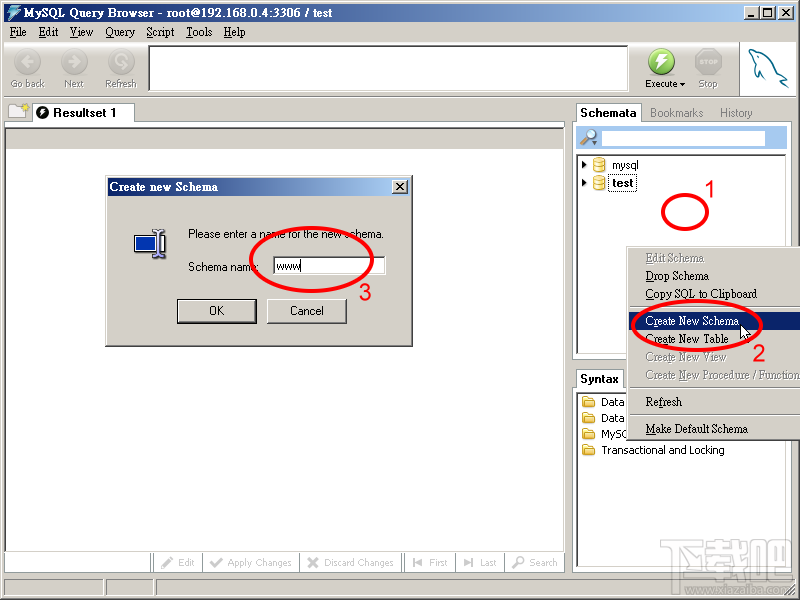Open the Query menu
Viewport: 800px width, 600px height.
120,32
